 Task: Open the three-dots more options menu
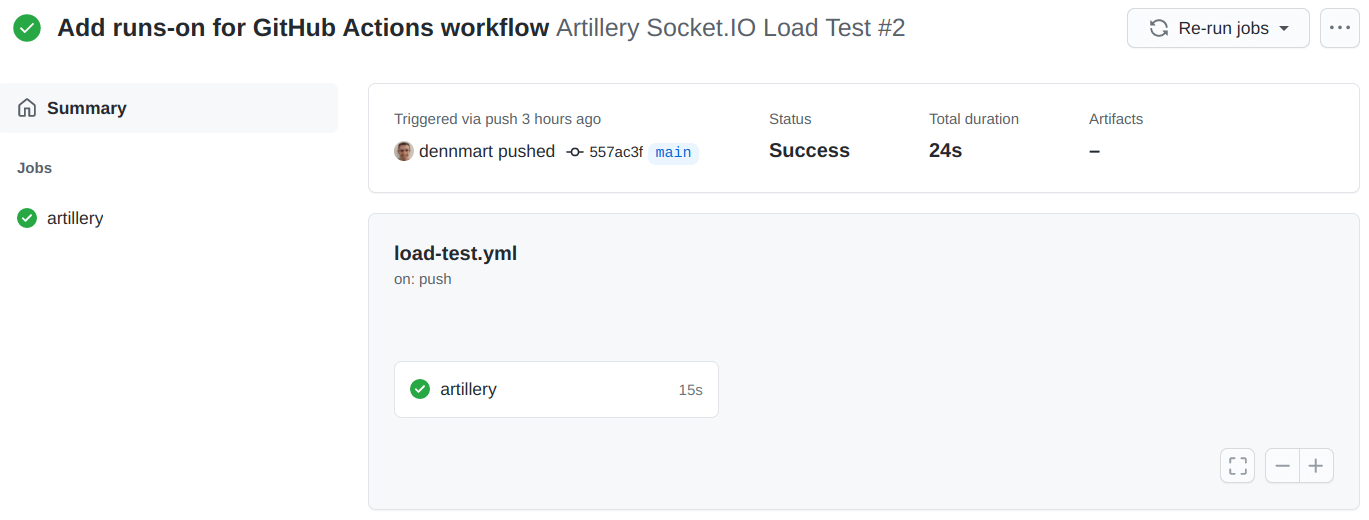coord(1340,28)
